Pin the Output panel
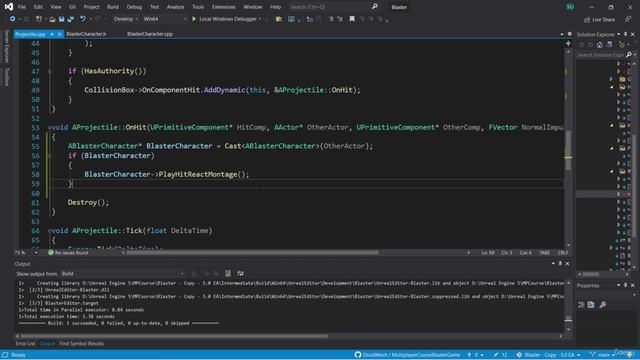Viewport: 640px width, 360px height. tap(560, 264)
